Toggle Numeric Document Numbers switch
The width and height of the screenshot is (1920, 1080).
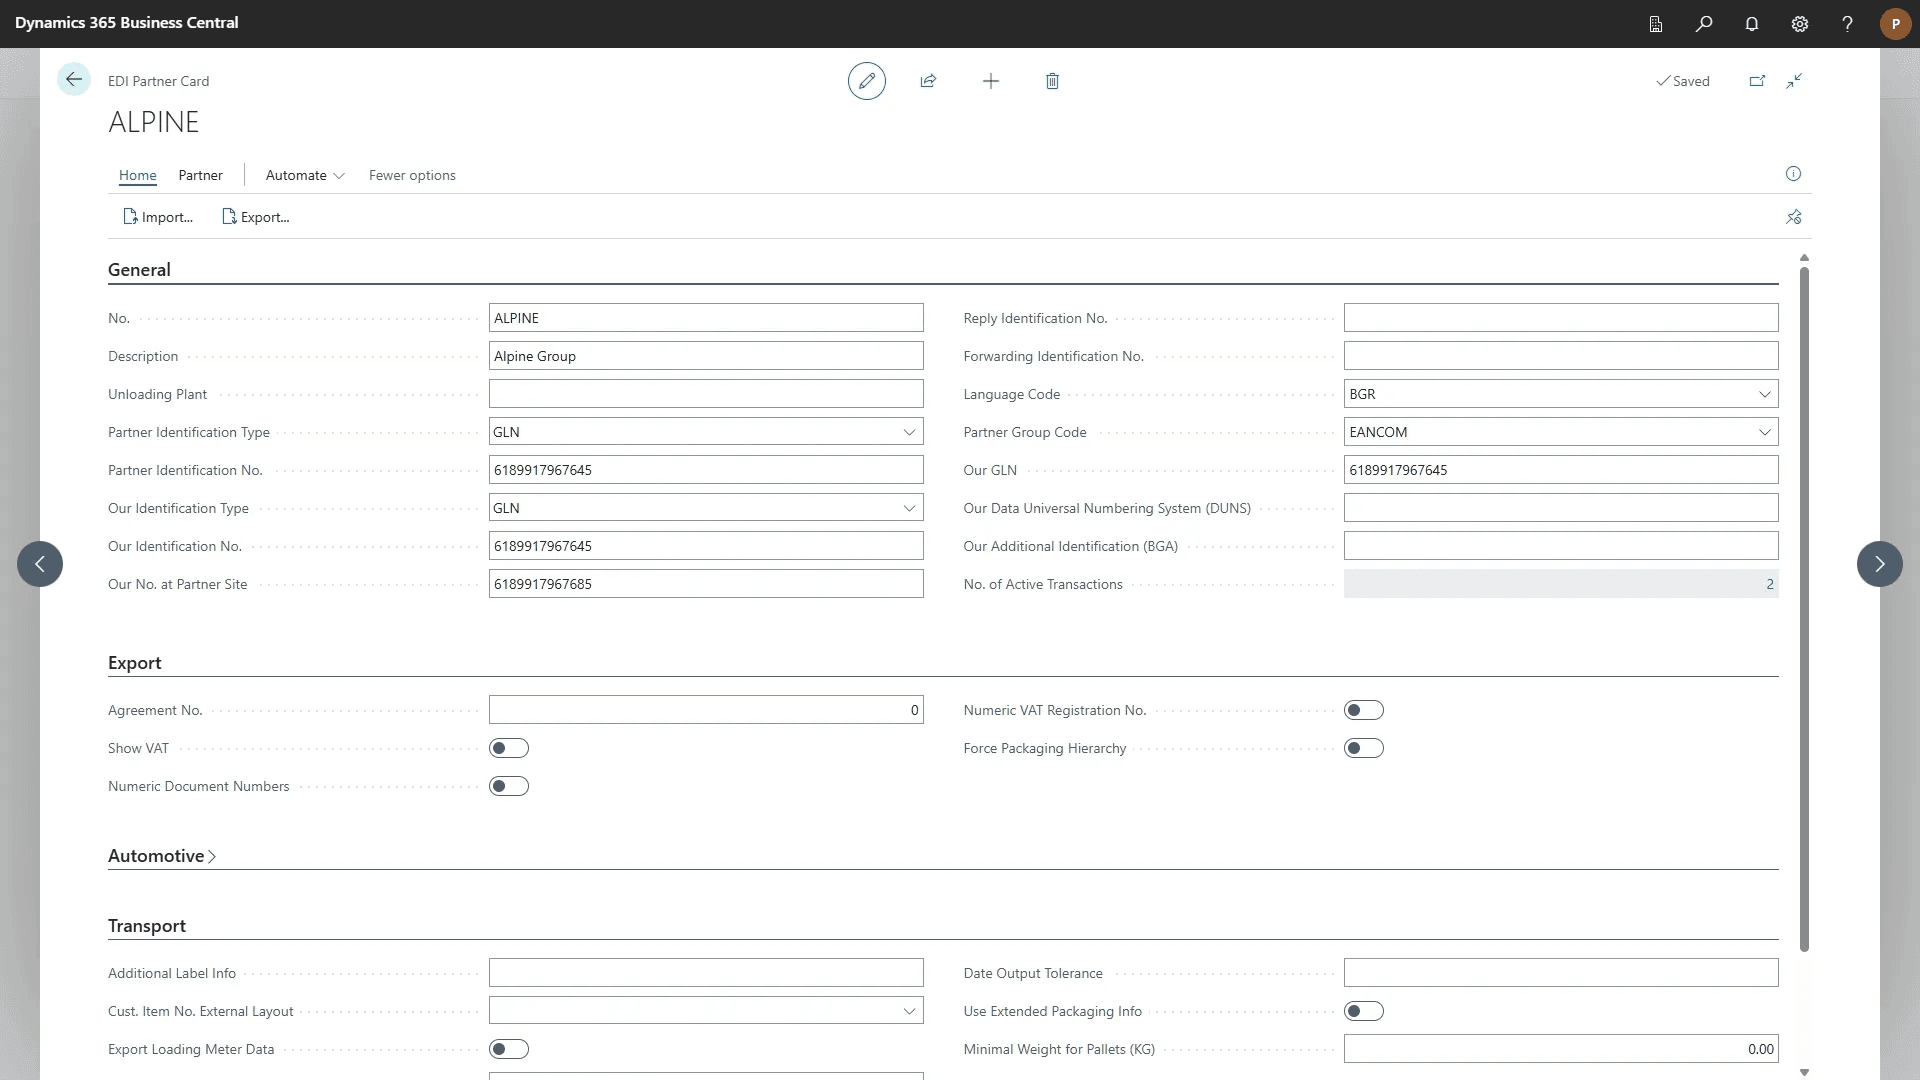click(509, 786)
